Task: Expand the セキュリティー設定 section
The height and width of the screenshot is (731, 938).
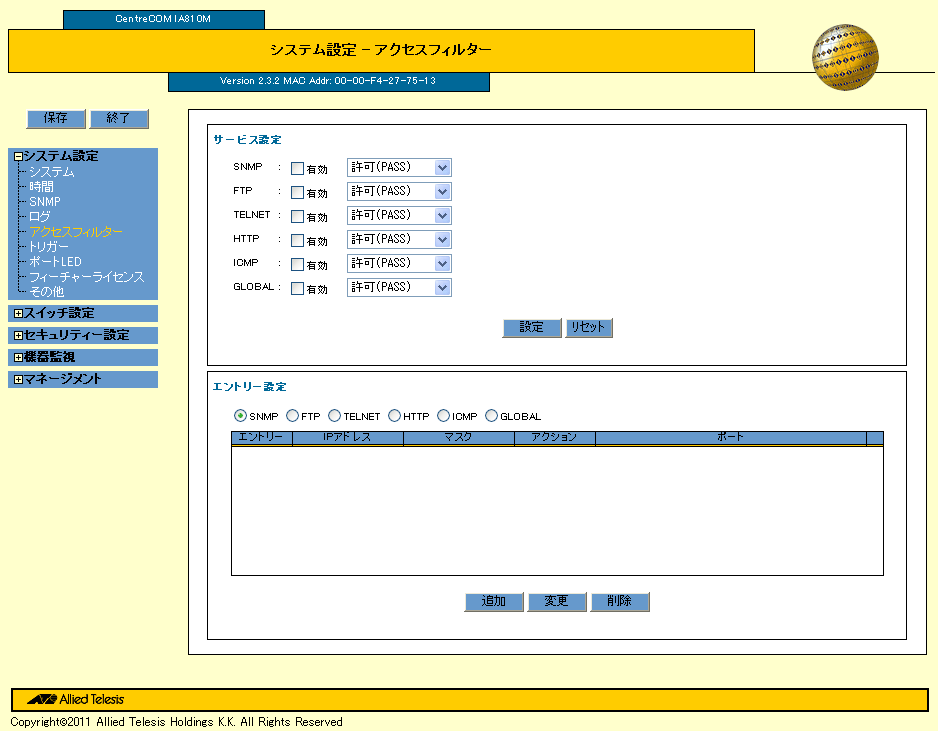Action: click(x=18, y=336)
